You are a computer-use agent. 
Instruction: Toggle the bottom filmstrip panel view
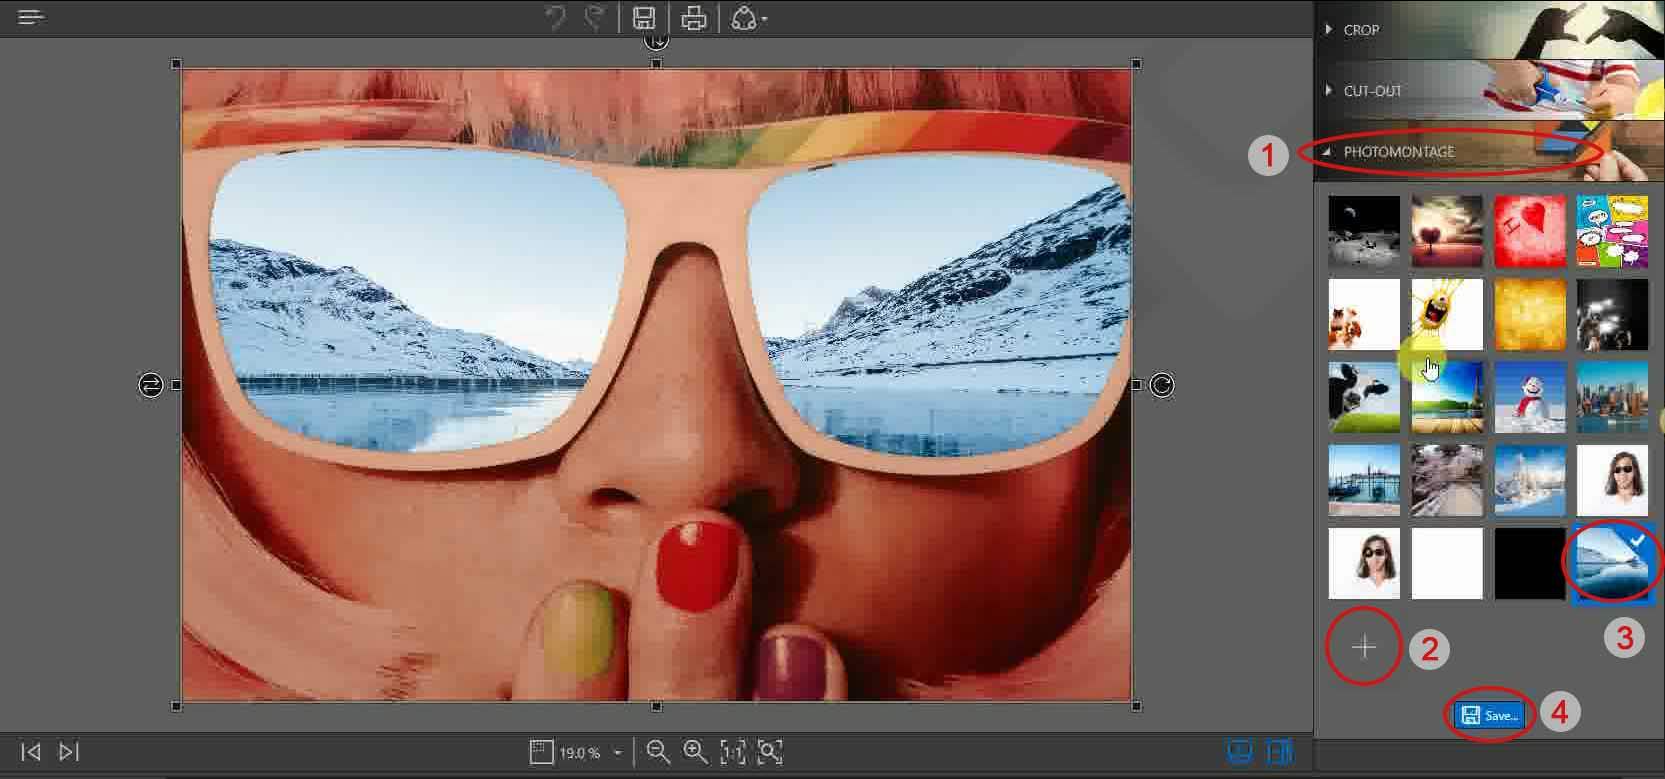(x=1240, y=751)
